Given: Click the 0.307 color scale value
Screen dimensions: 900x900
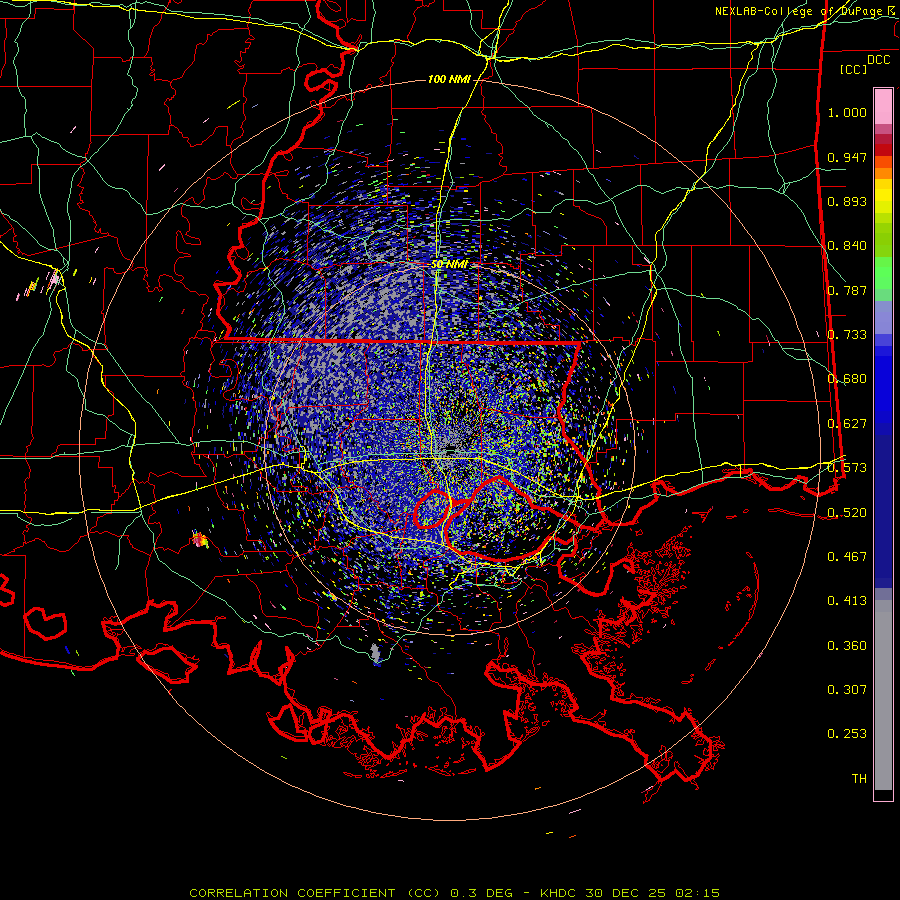Looking at the screenshot, I should [x=847, y=690].
